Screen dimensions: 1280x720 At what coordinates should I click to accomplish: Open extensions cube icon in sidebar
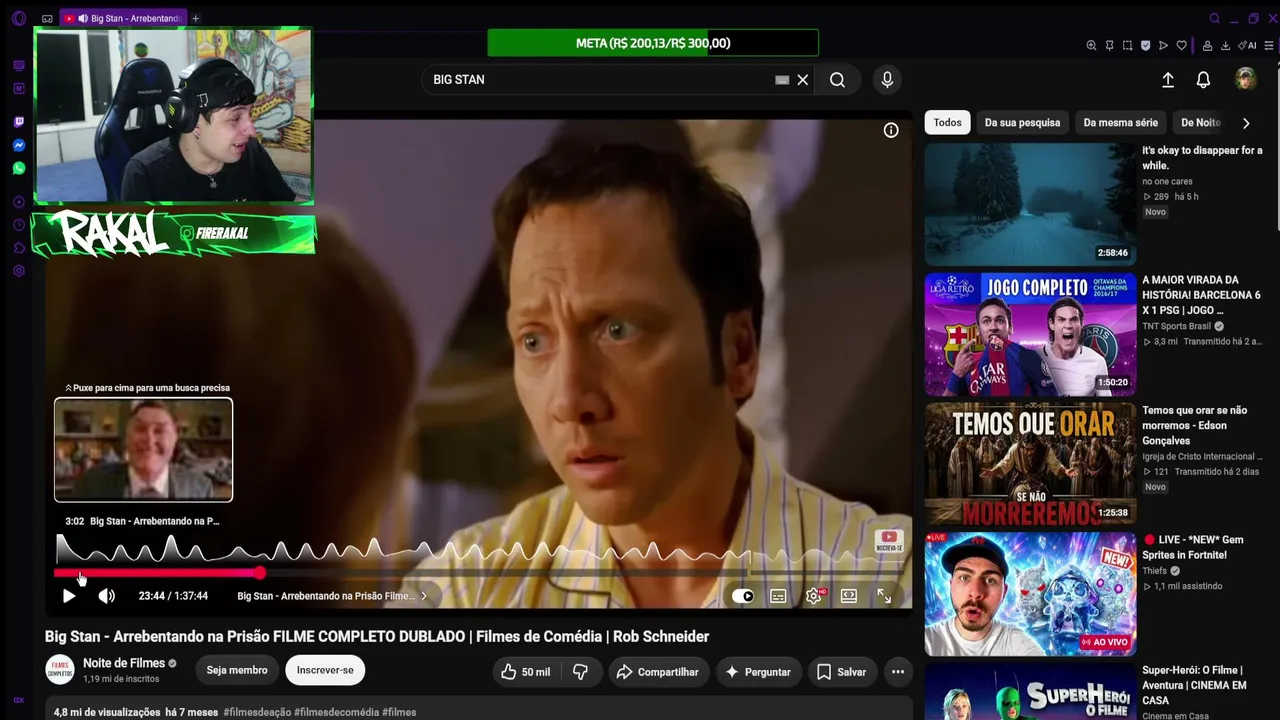point(19,248)
